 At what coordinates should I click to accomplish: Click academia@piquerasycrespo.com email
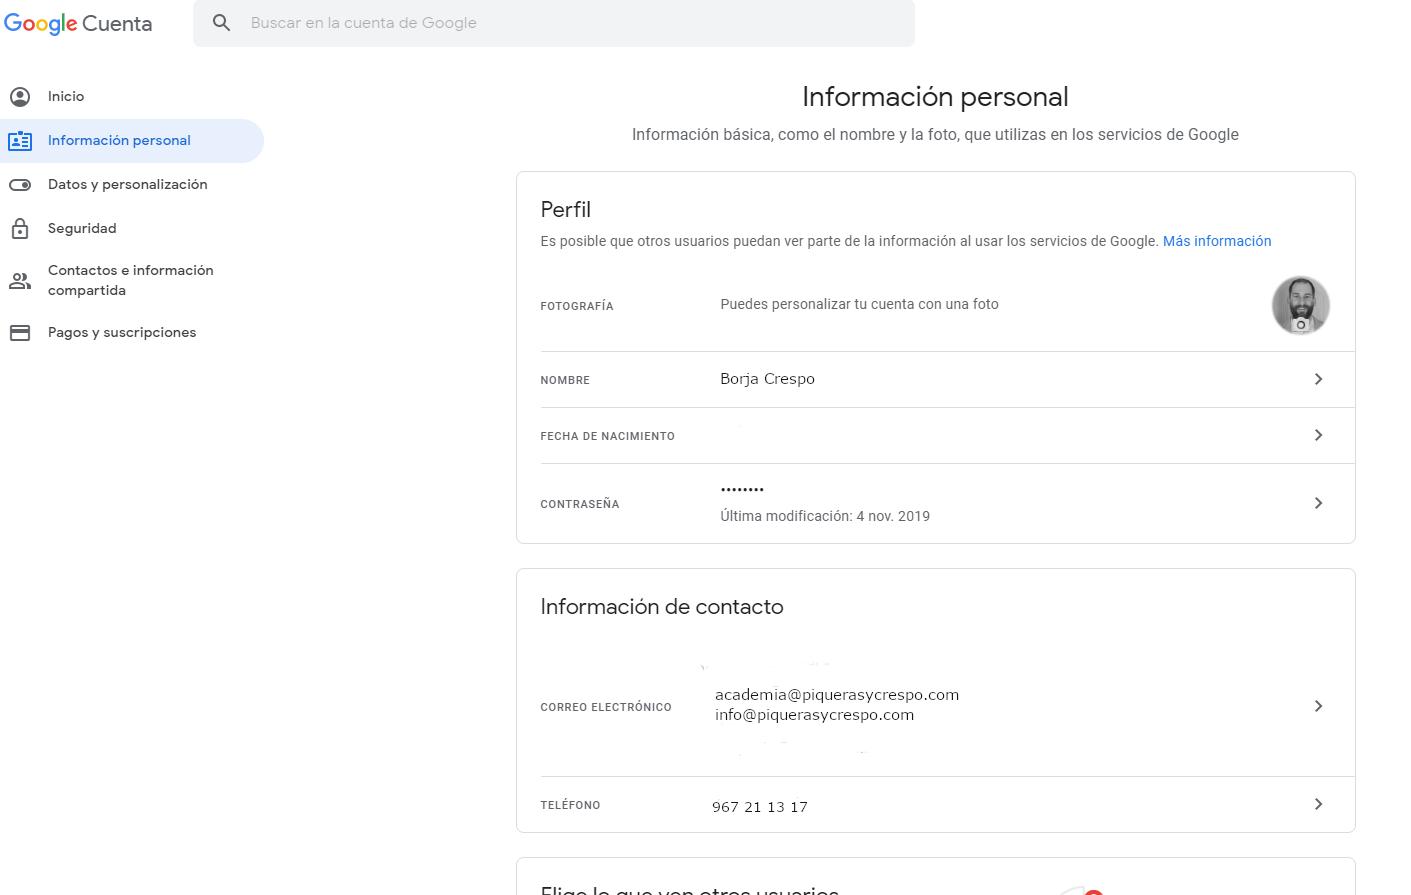click(x=837, y=695)
